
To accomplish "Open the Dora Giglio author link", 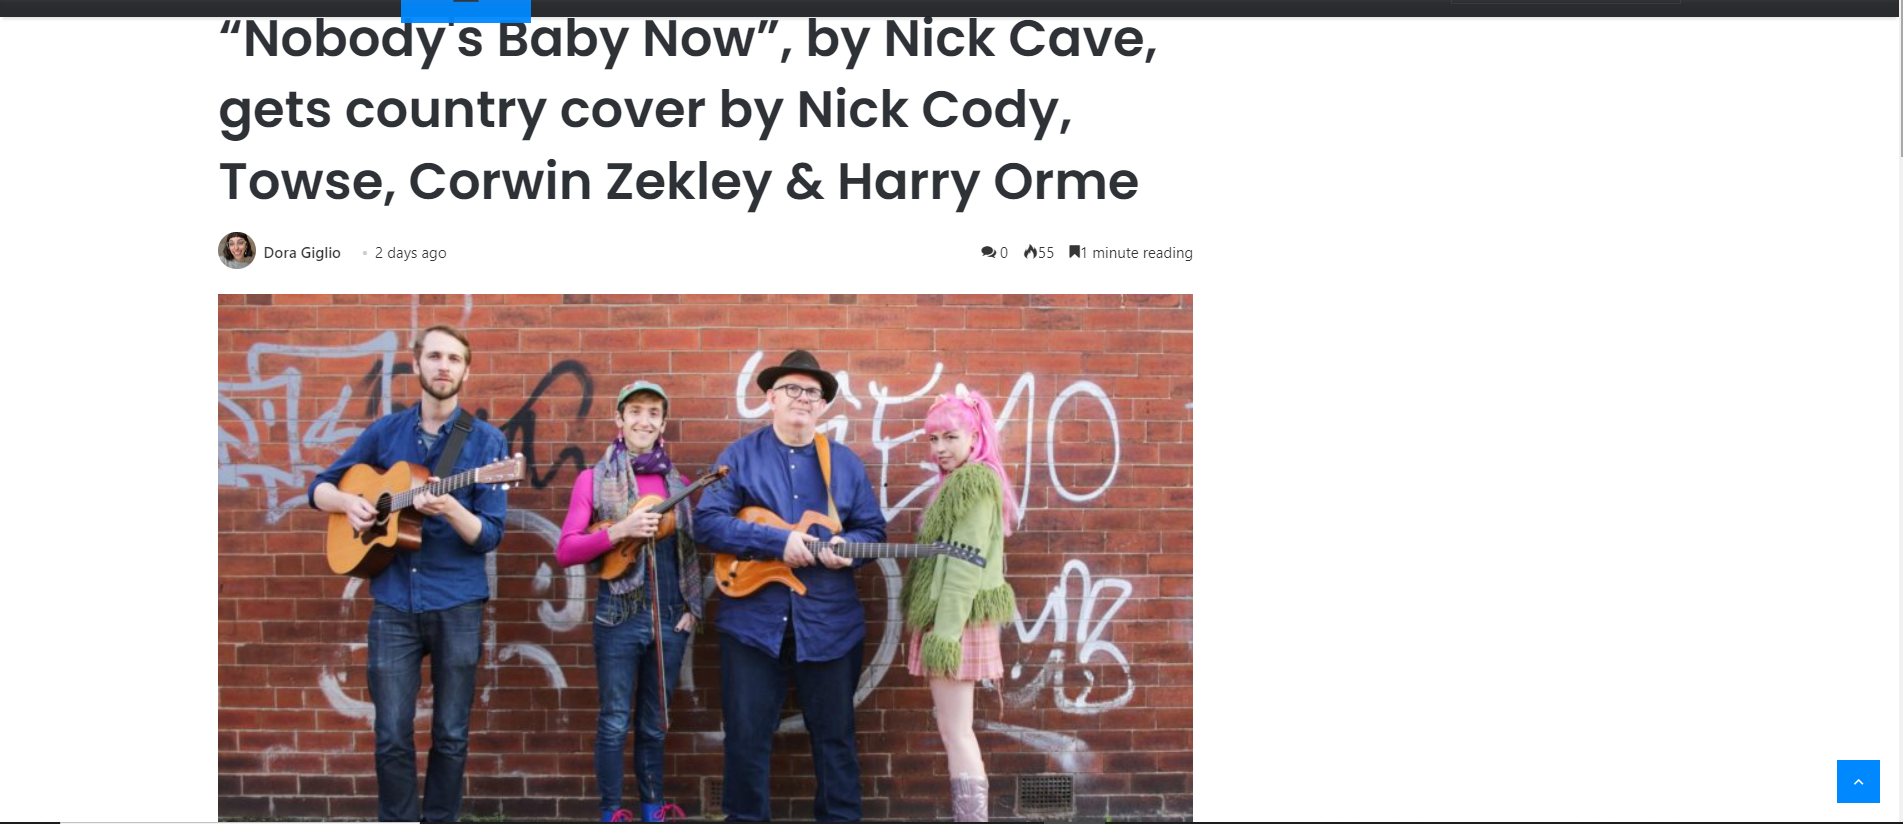I will 302,253.
